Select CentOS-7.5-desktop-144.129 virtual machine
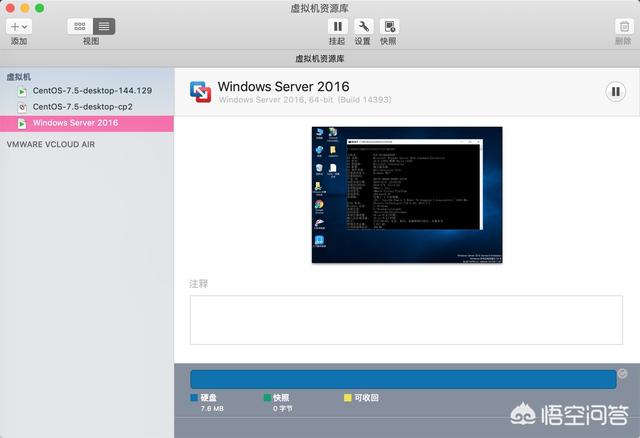 tap(87, 91)
